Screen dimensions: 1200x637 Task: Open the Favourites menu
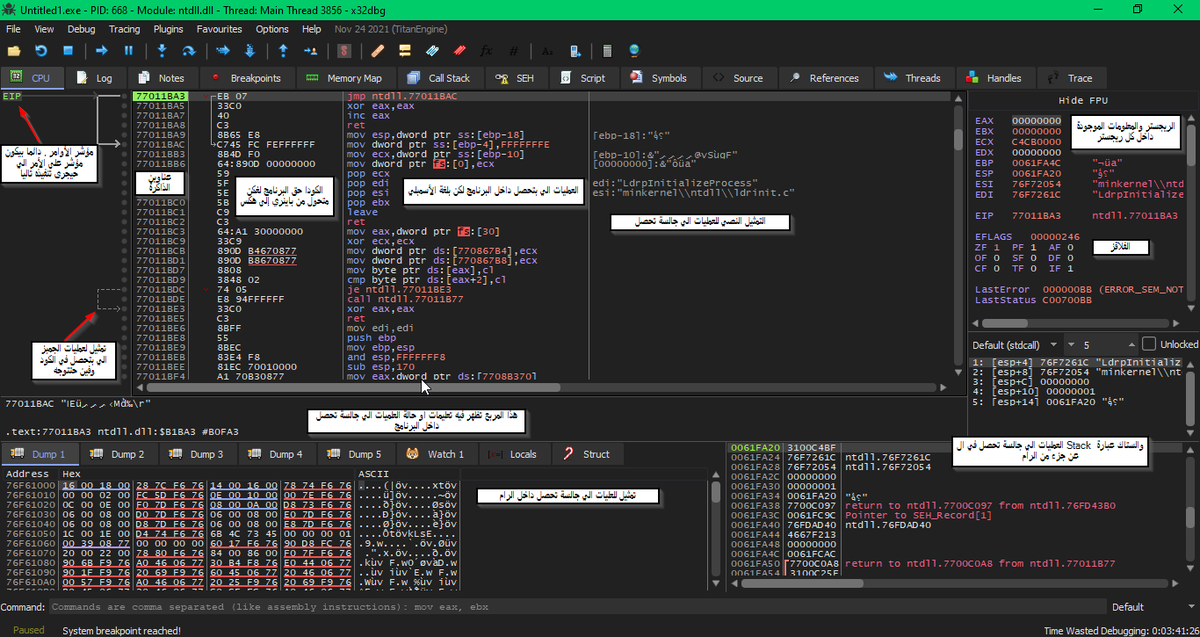(x=219, y=29)
